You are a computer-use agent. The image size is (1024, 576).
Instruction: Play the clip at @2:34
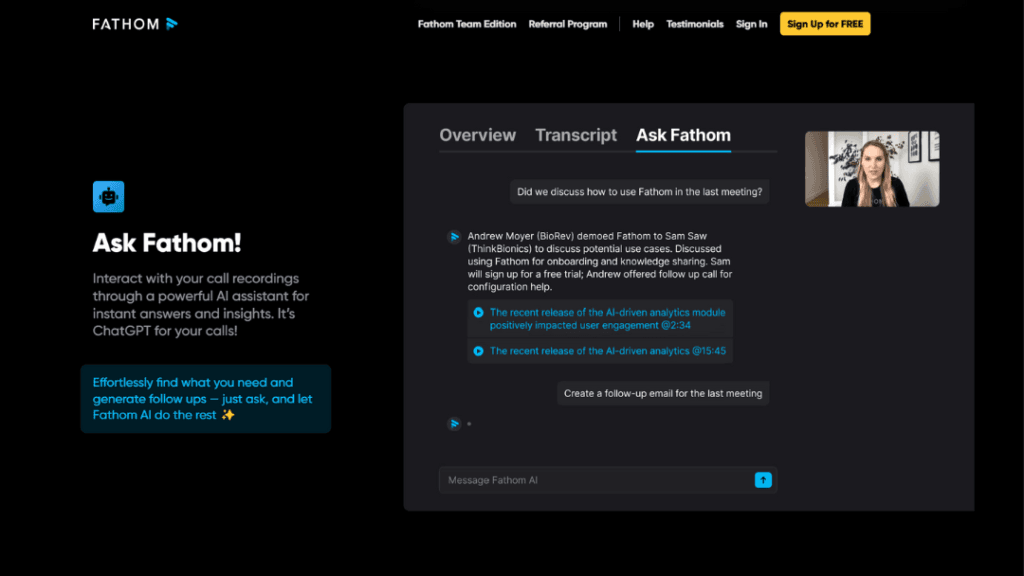[x=478, y=313]
